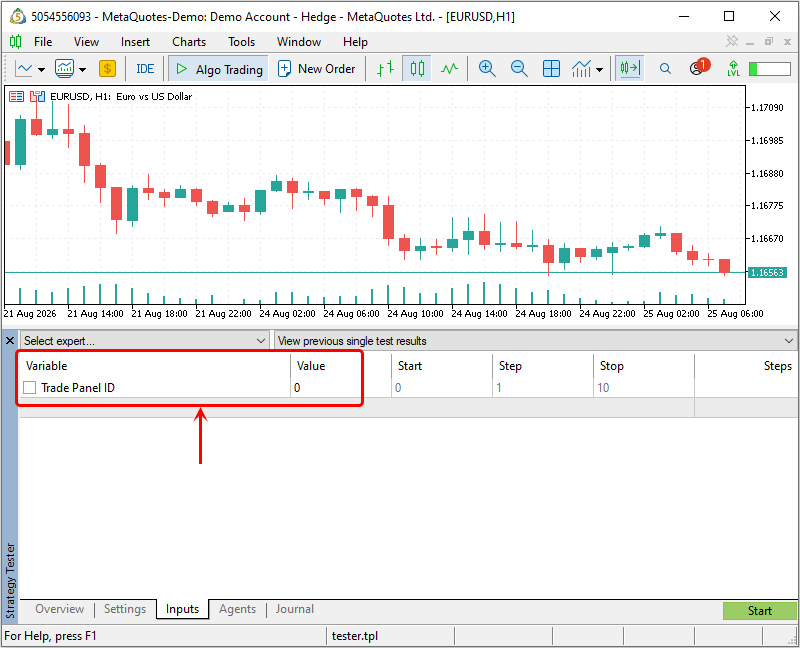Click the Trade Panel ID value field

[x=341, y=388]
